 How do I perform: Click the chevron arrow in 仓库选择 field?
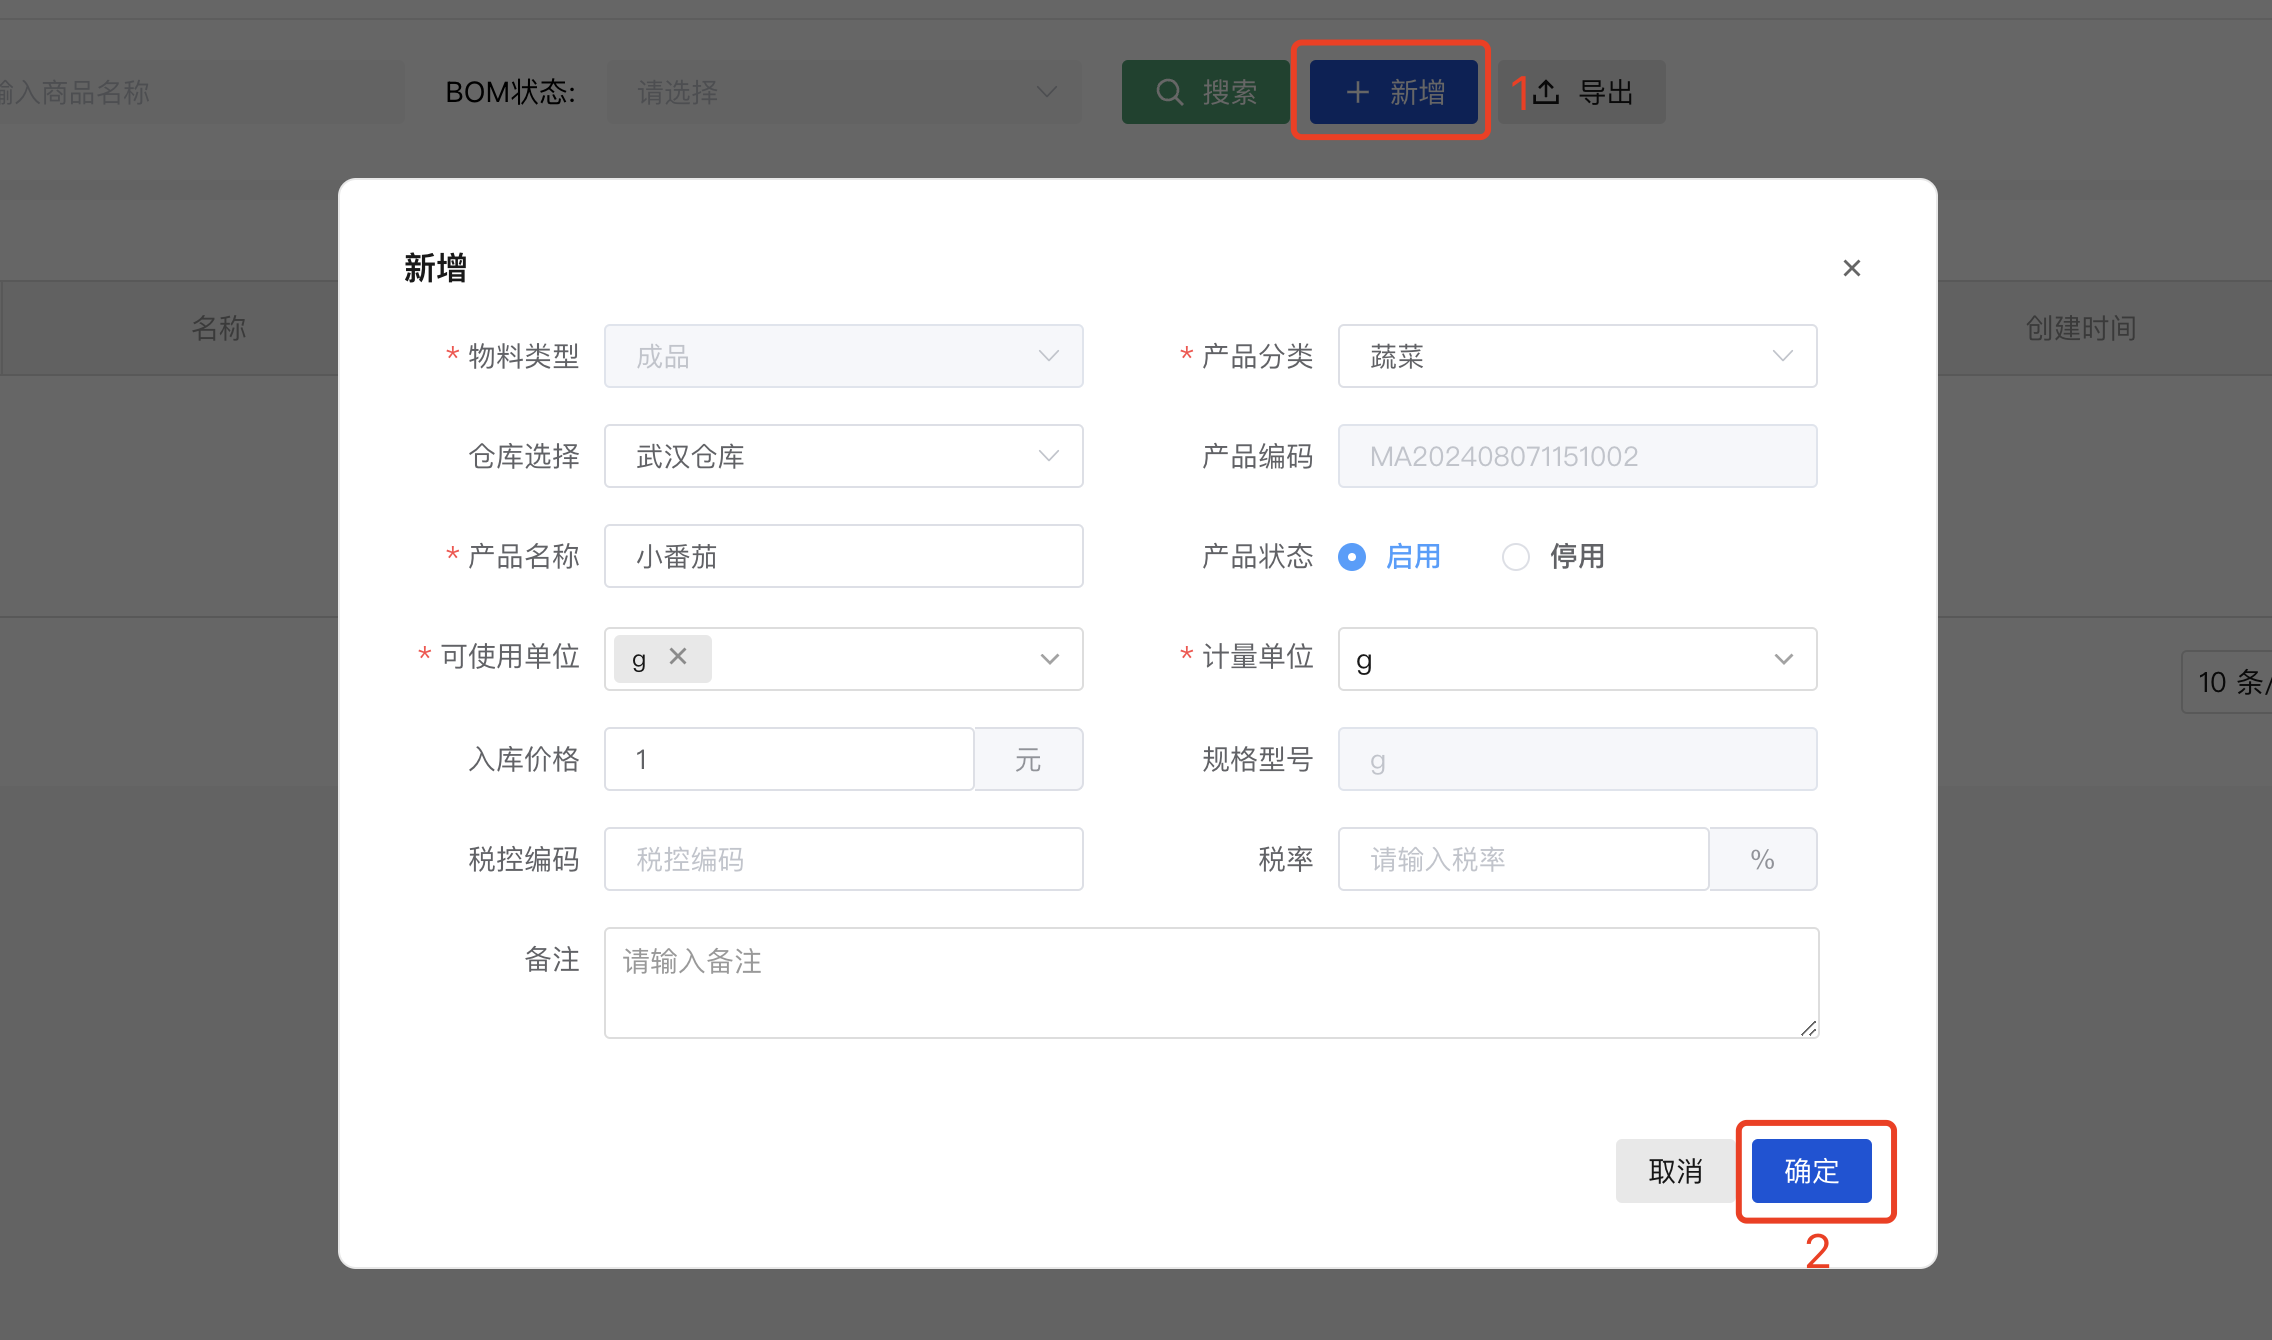[1048, 456]
